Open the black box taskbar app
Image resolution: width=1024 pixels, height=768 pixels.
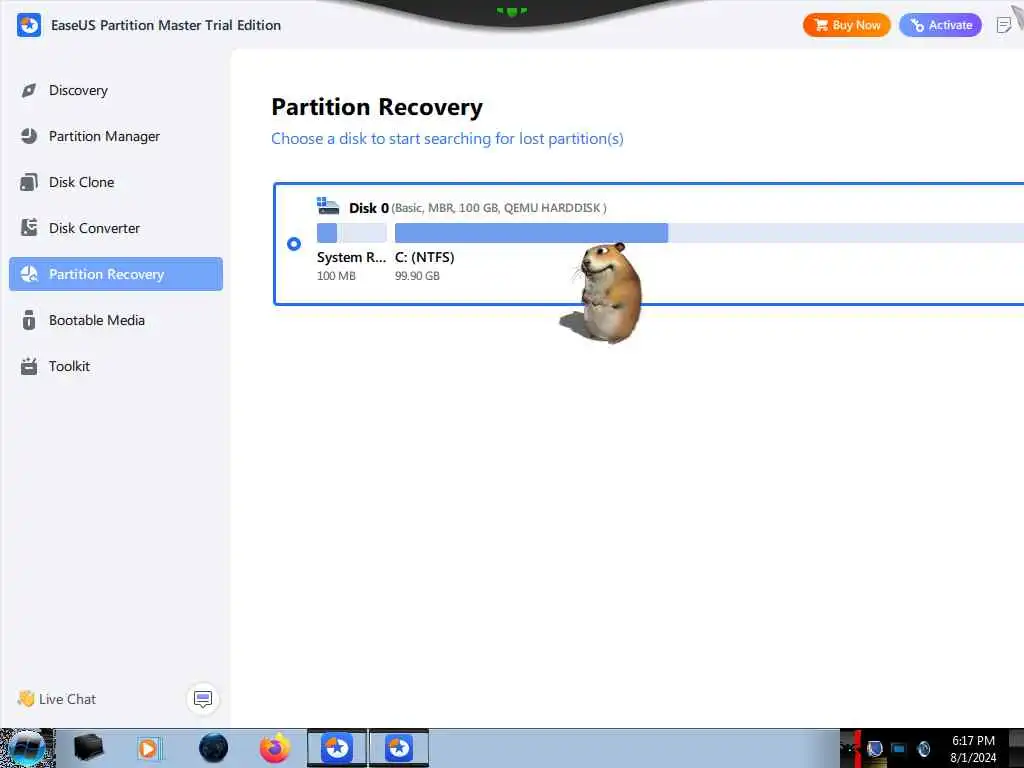point(88,748)
